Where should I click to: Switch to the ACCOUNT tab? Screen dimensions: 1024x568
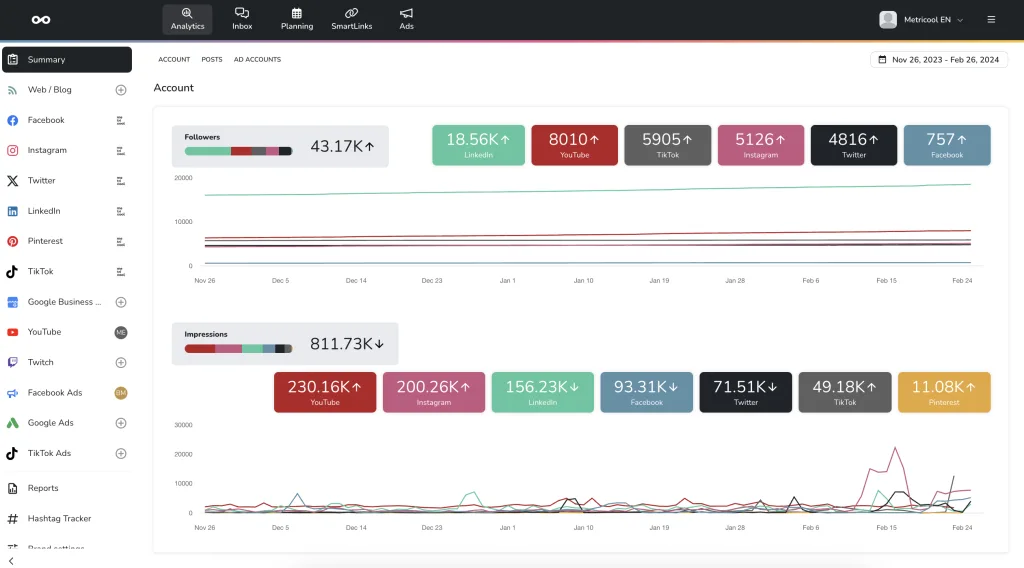(x=174, y=59)
